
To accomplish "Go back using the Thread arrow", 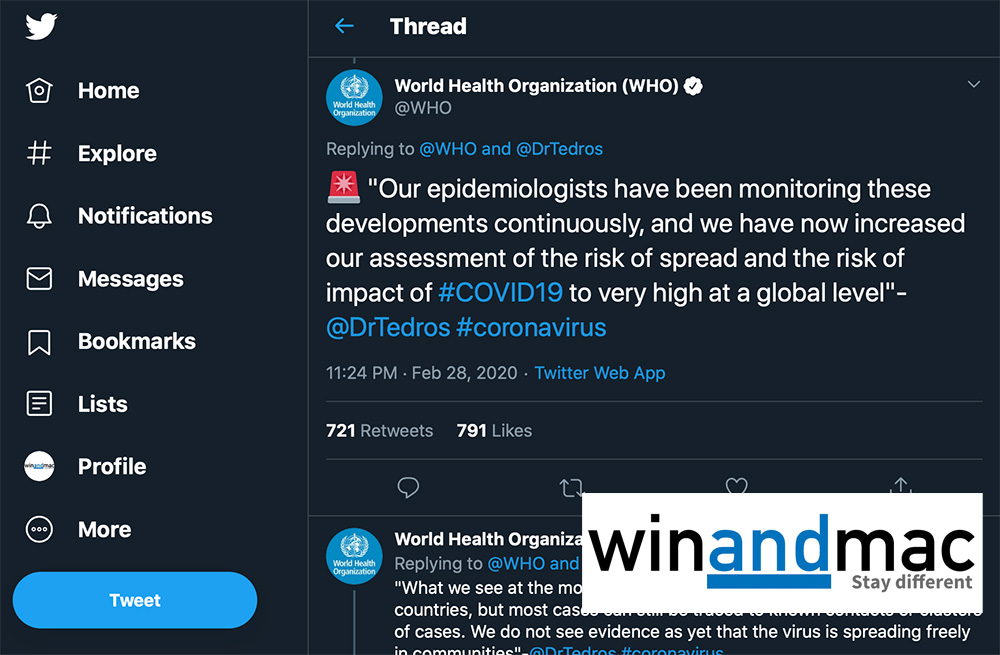I will (x=344, y=26).
